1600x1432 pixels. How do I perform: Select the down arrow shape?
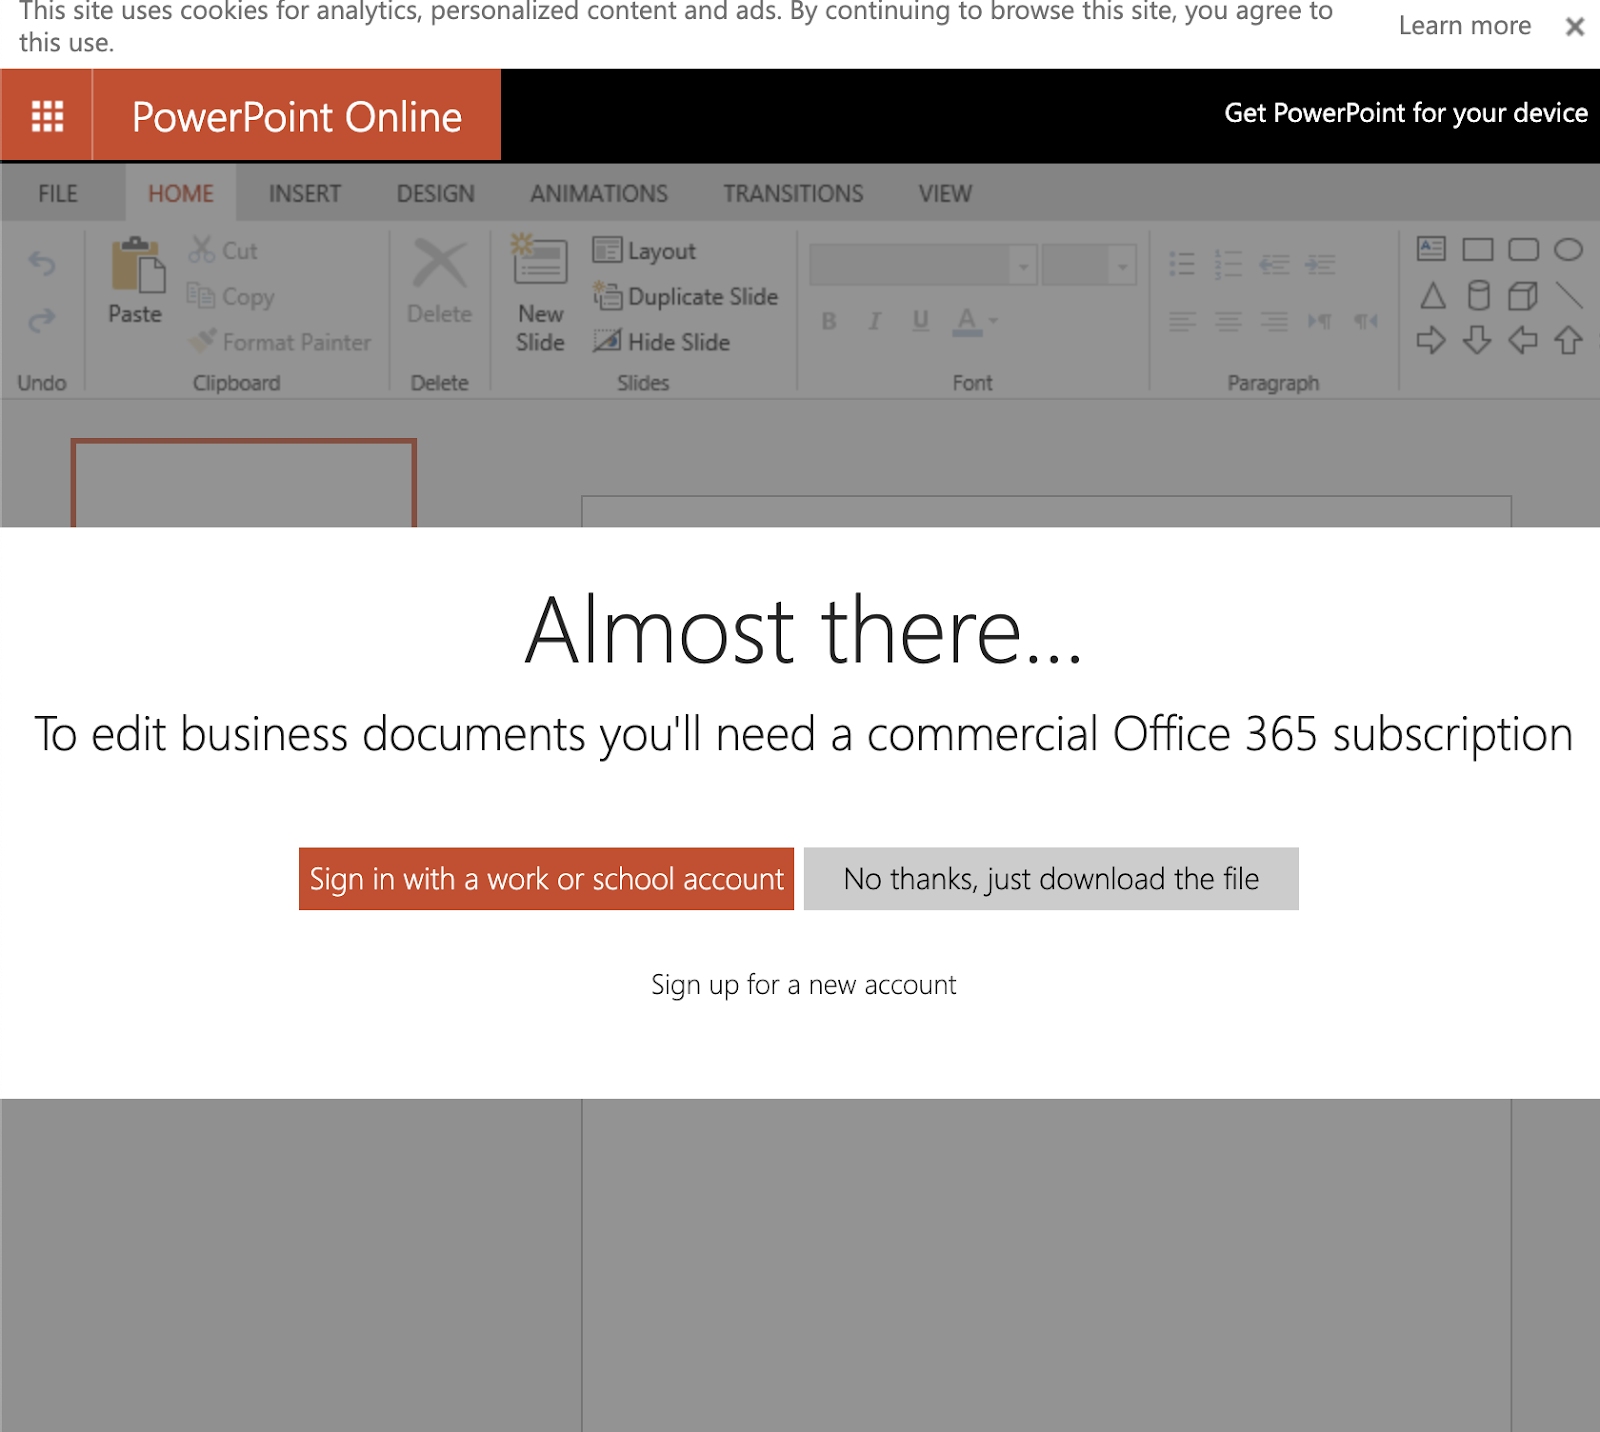[1477, 341]
